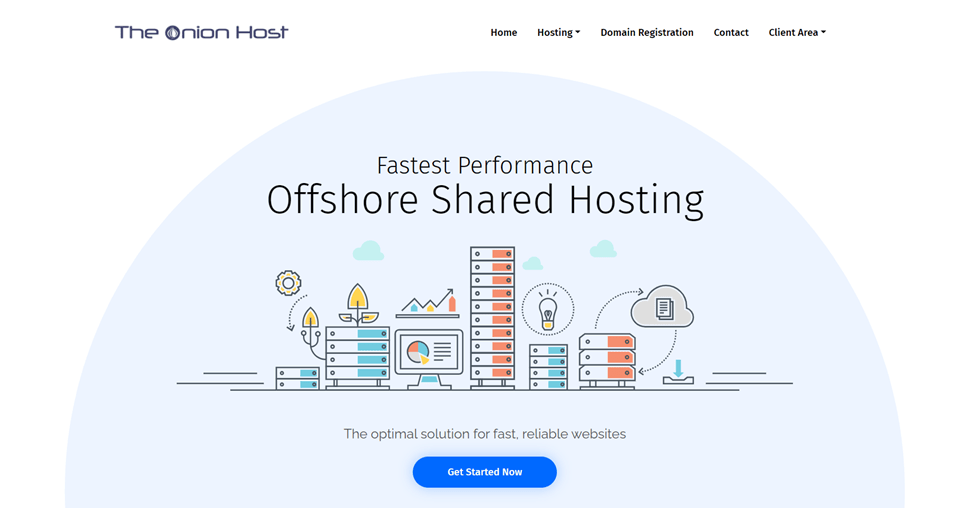The image size is (975, 508).
Task: Open the Domain Registration page
Action: [646, 32]
